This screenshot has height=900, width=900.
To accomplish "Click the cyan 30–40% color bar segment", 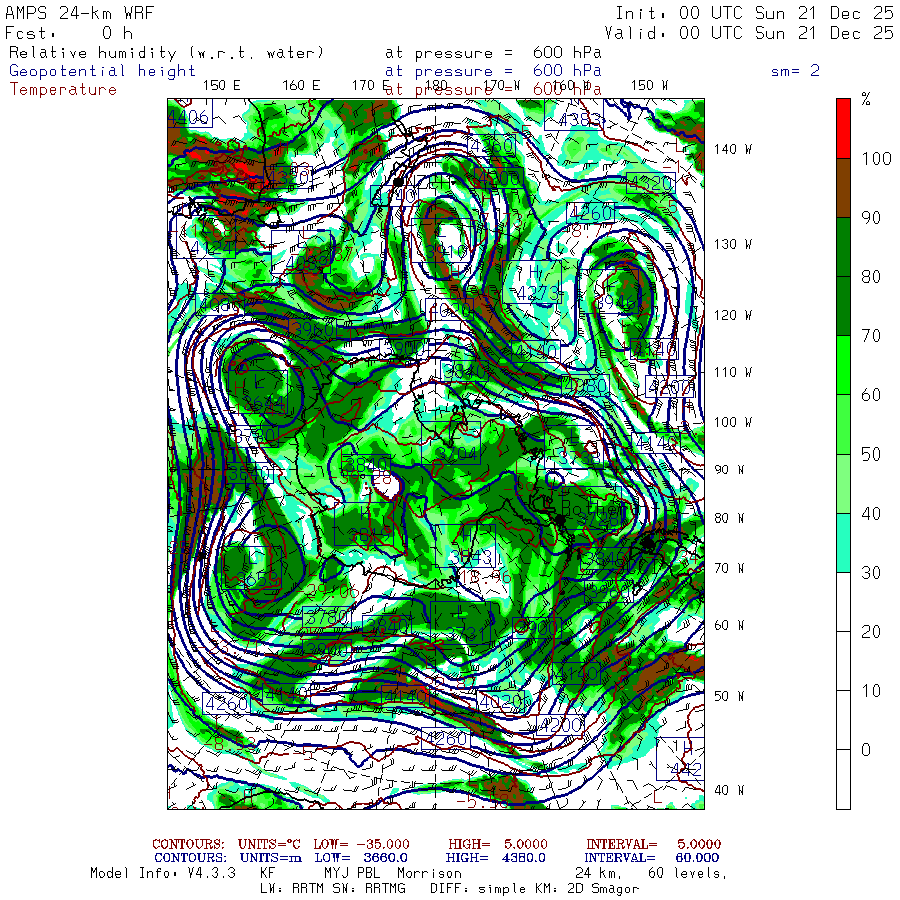I will tap(843, 543).
